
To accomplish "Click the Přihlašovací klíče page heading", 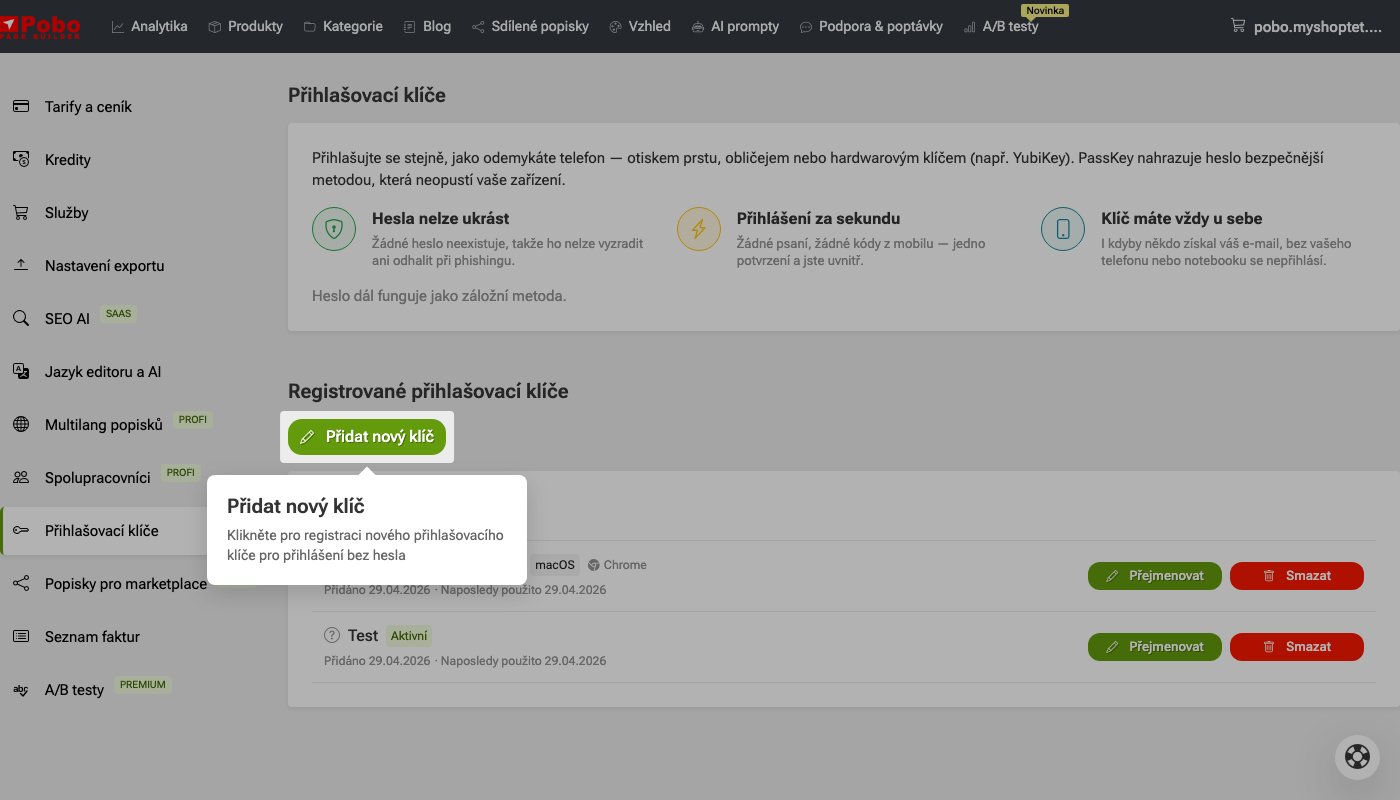I will [x=367, y=96].
